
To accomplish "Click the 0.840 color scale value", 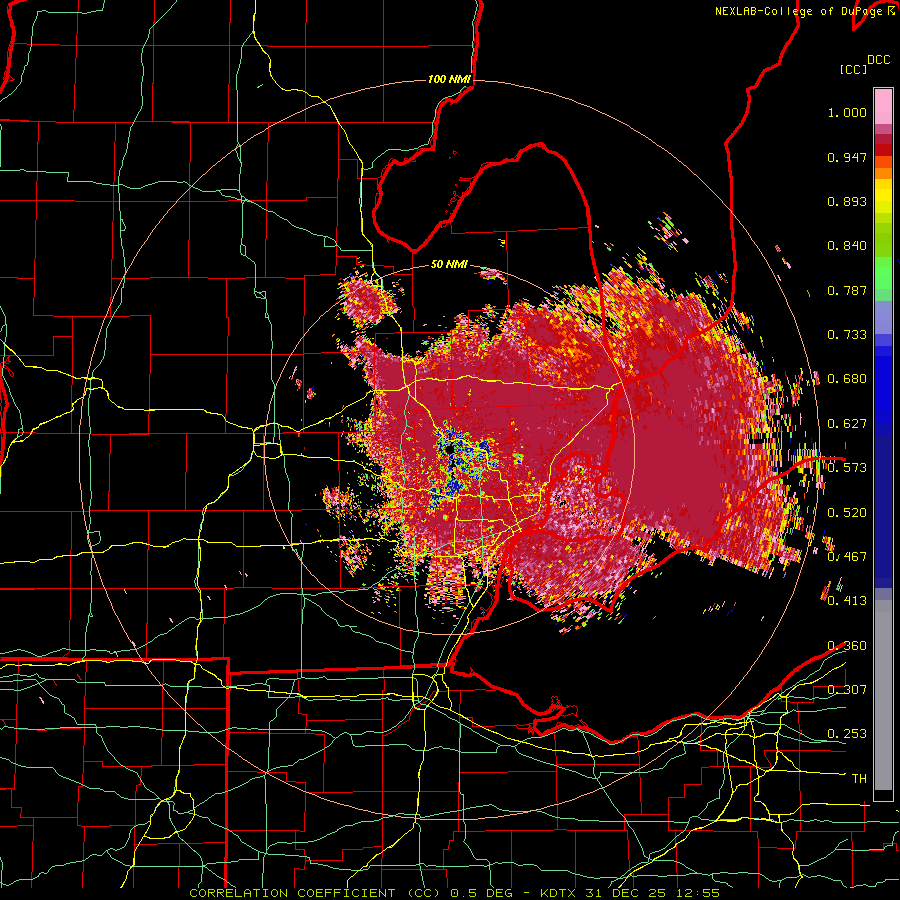I will [x=847, y=246].
